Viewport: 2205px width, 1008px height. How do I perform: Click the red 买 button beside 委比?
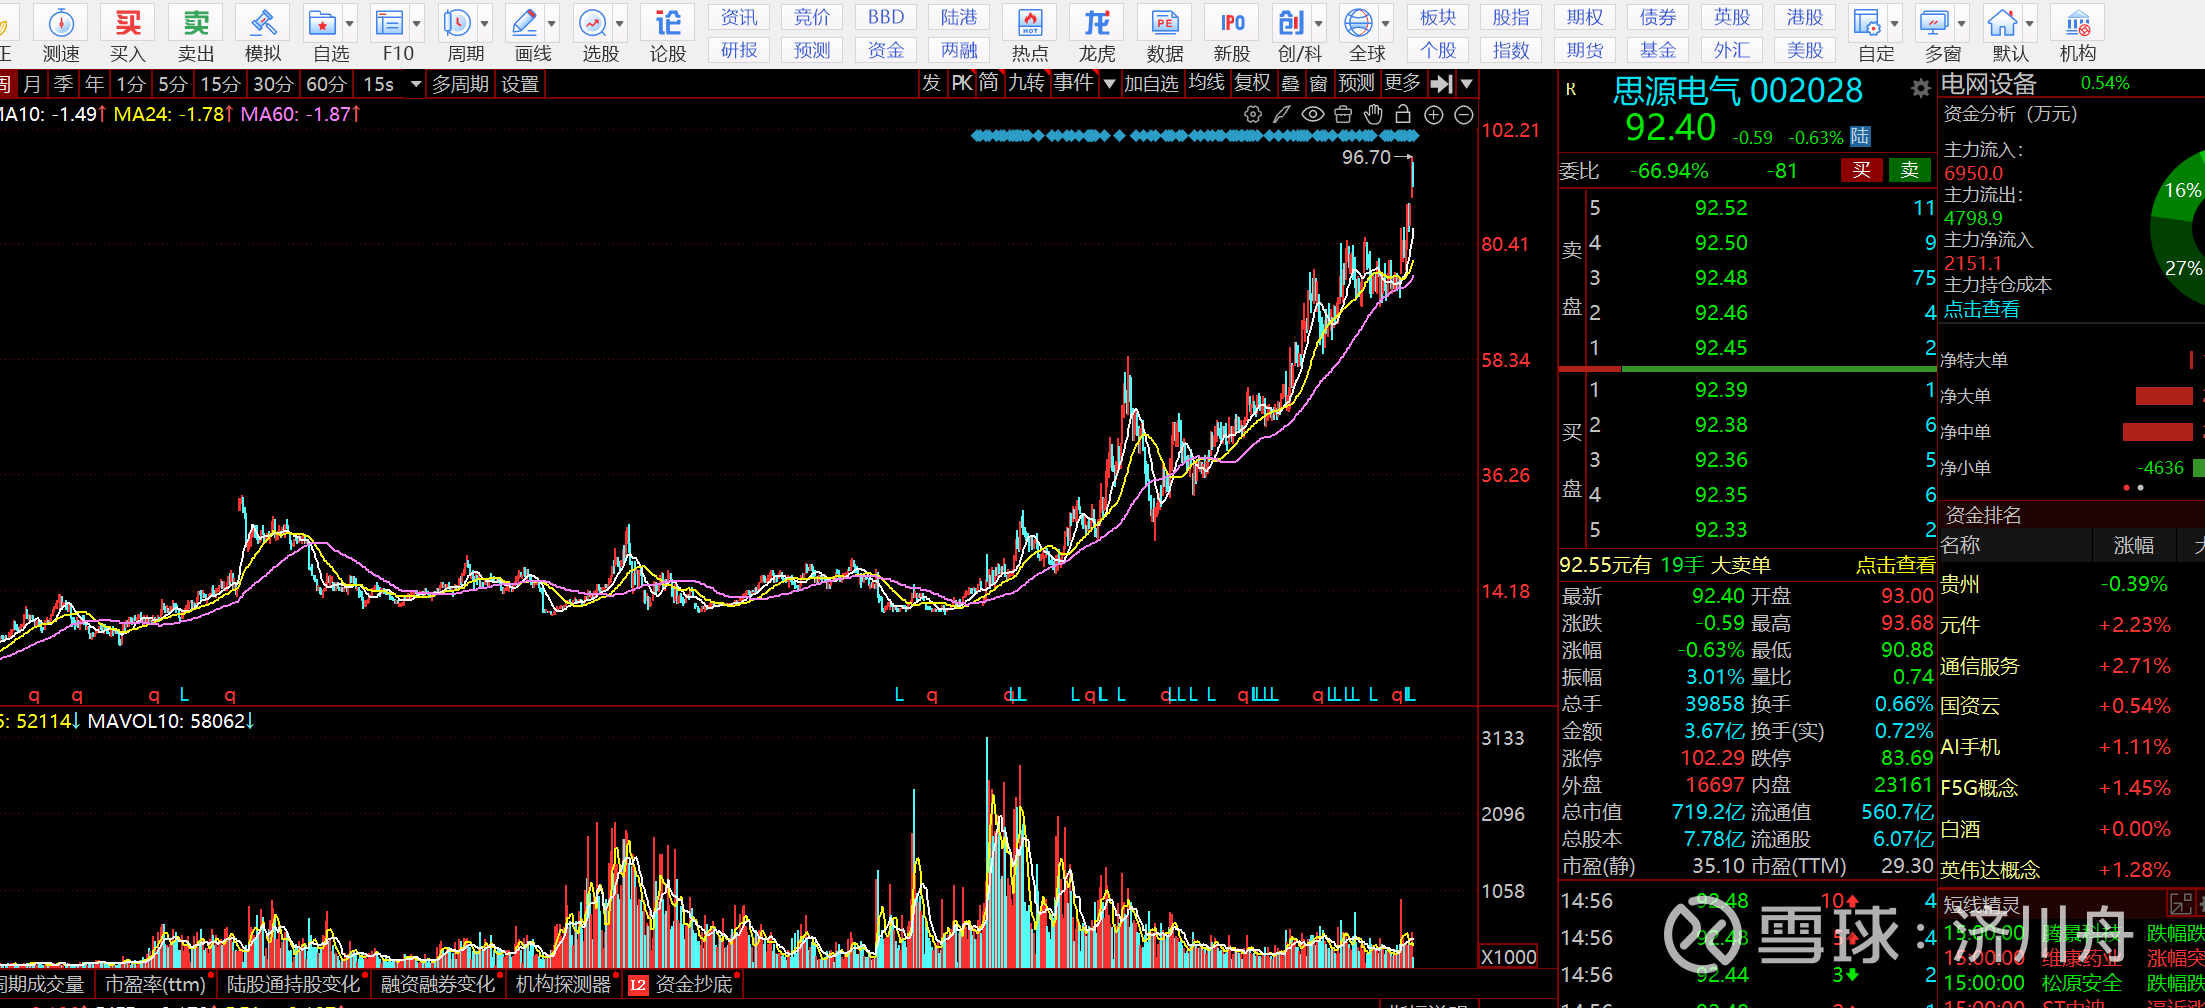click(1861, 170)
